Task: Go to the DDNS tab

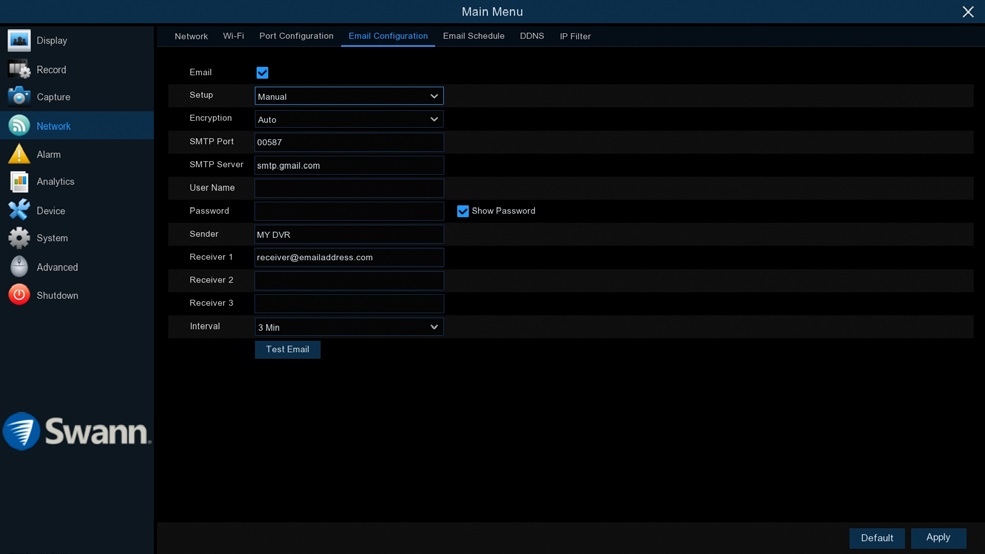Action: click(x=531, y=36)
